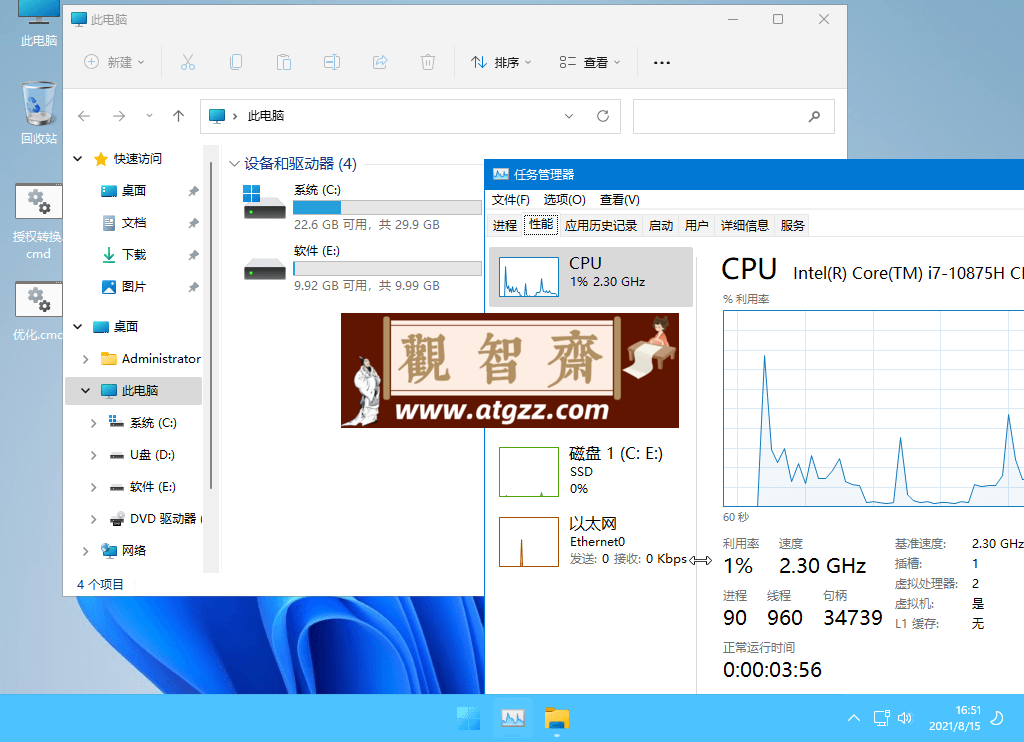Click the Share icon in Explorer toolbar
The width and height of the screenshot is (1024, 742).
pos(380,62)
